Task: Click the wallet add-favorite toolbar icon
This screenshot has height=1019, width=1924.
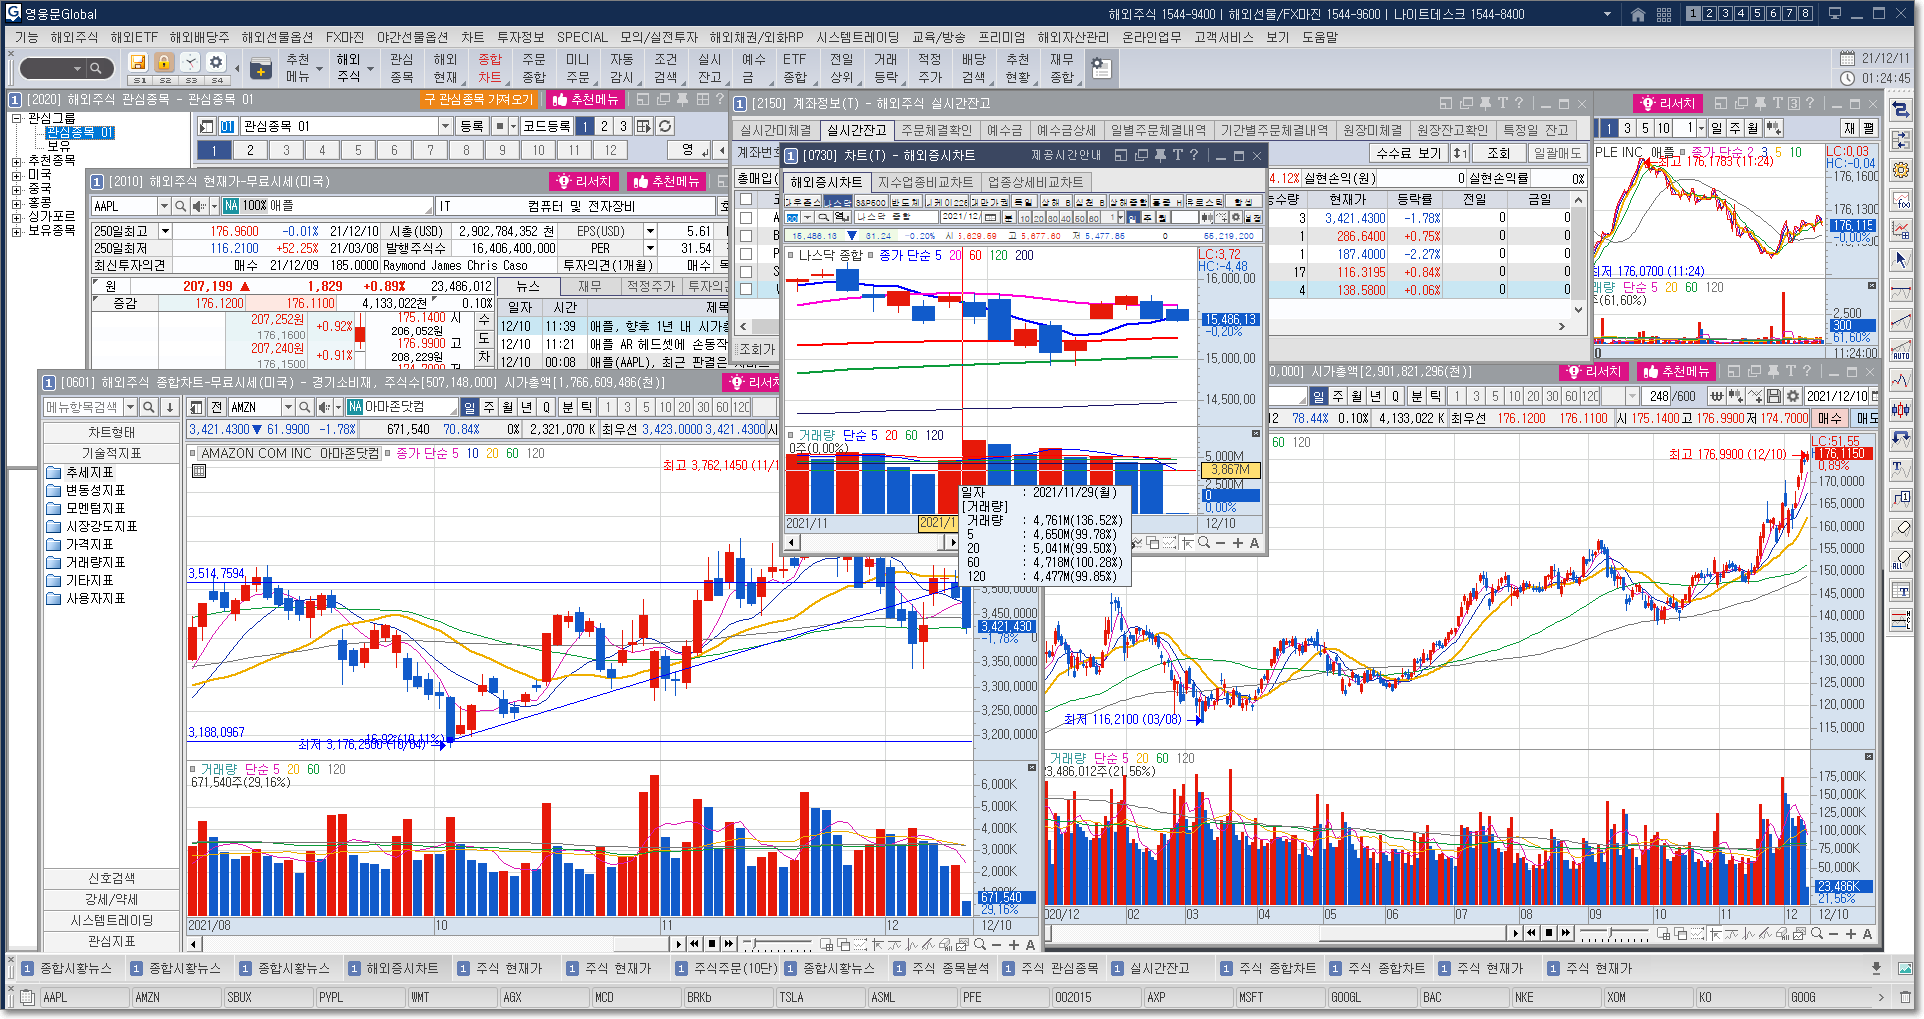Action: (261, 69)
